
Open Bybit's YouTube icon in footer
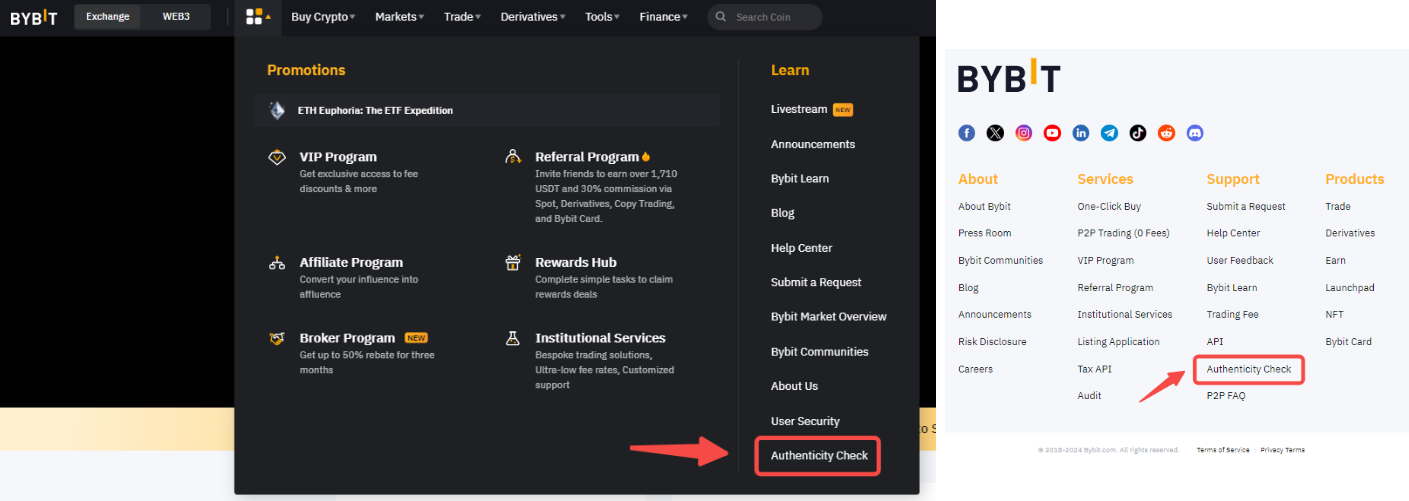[1052, 133]
